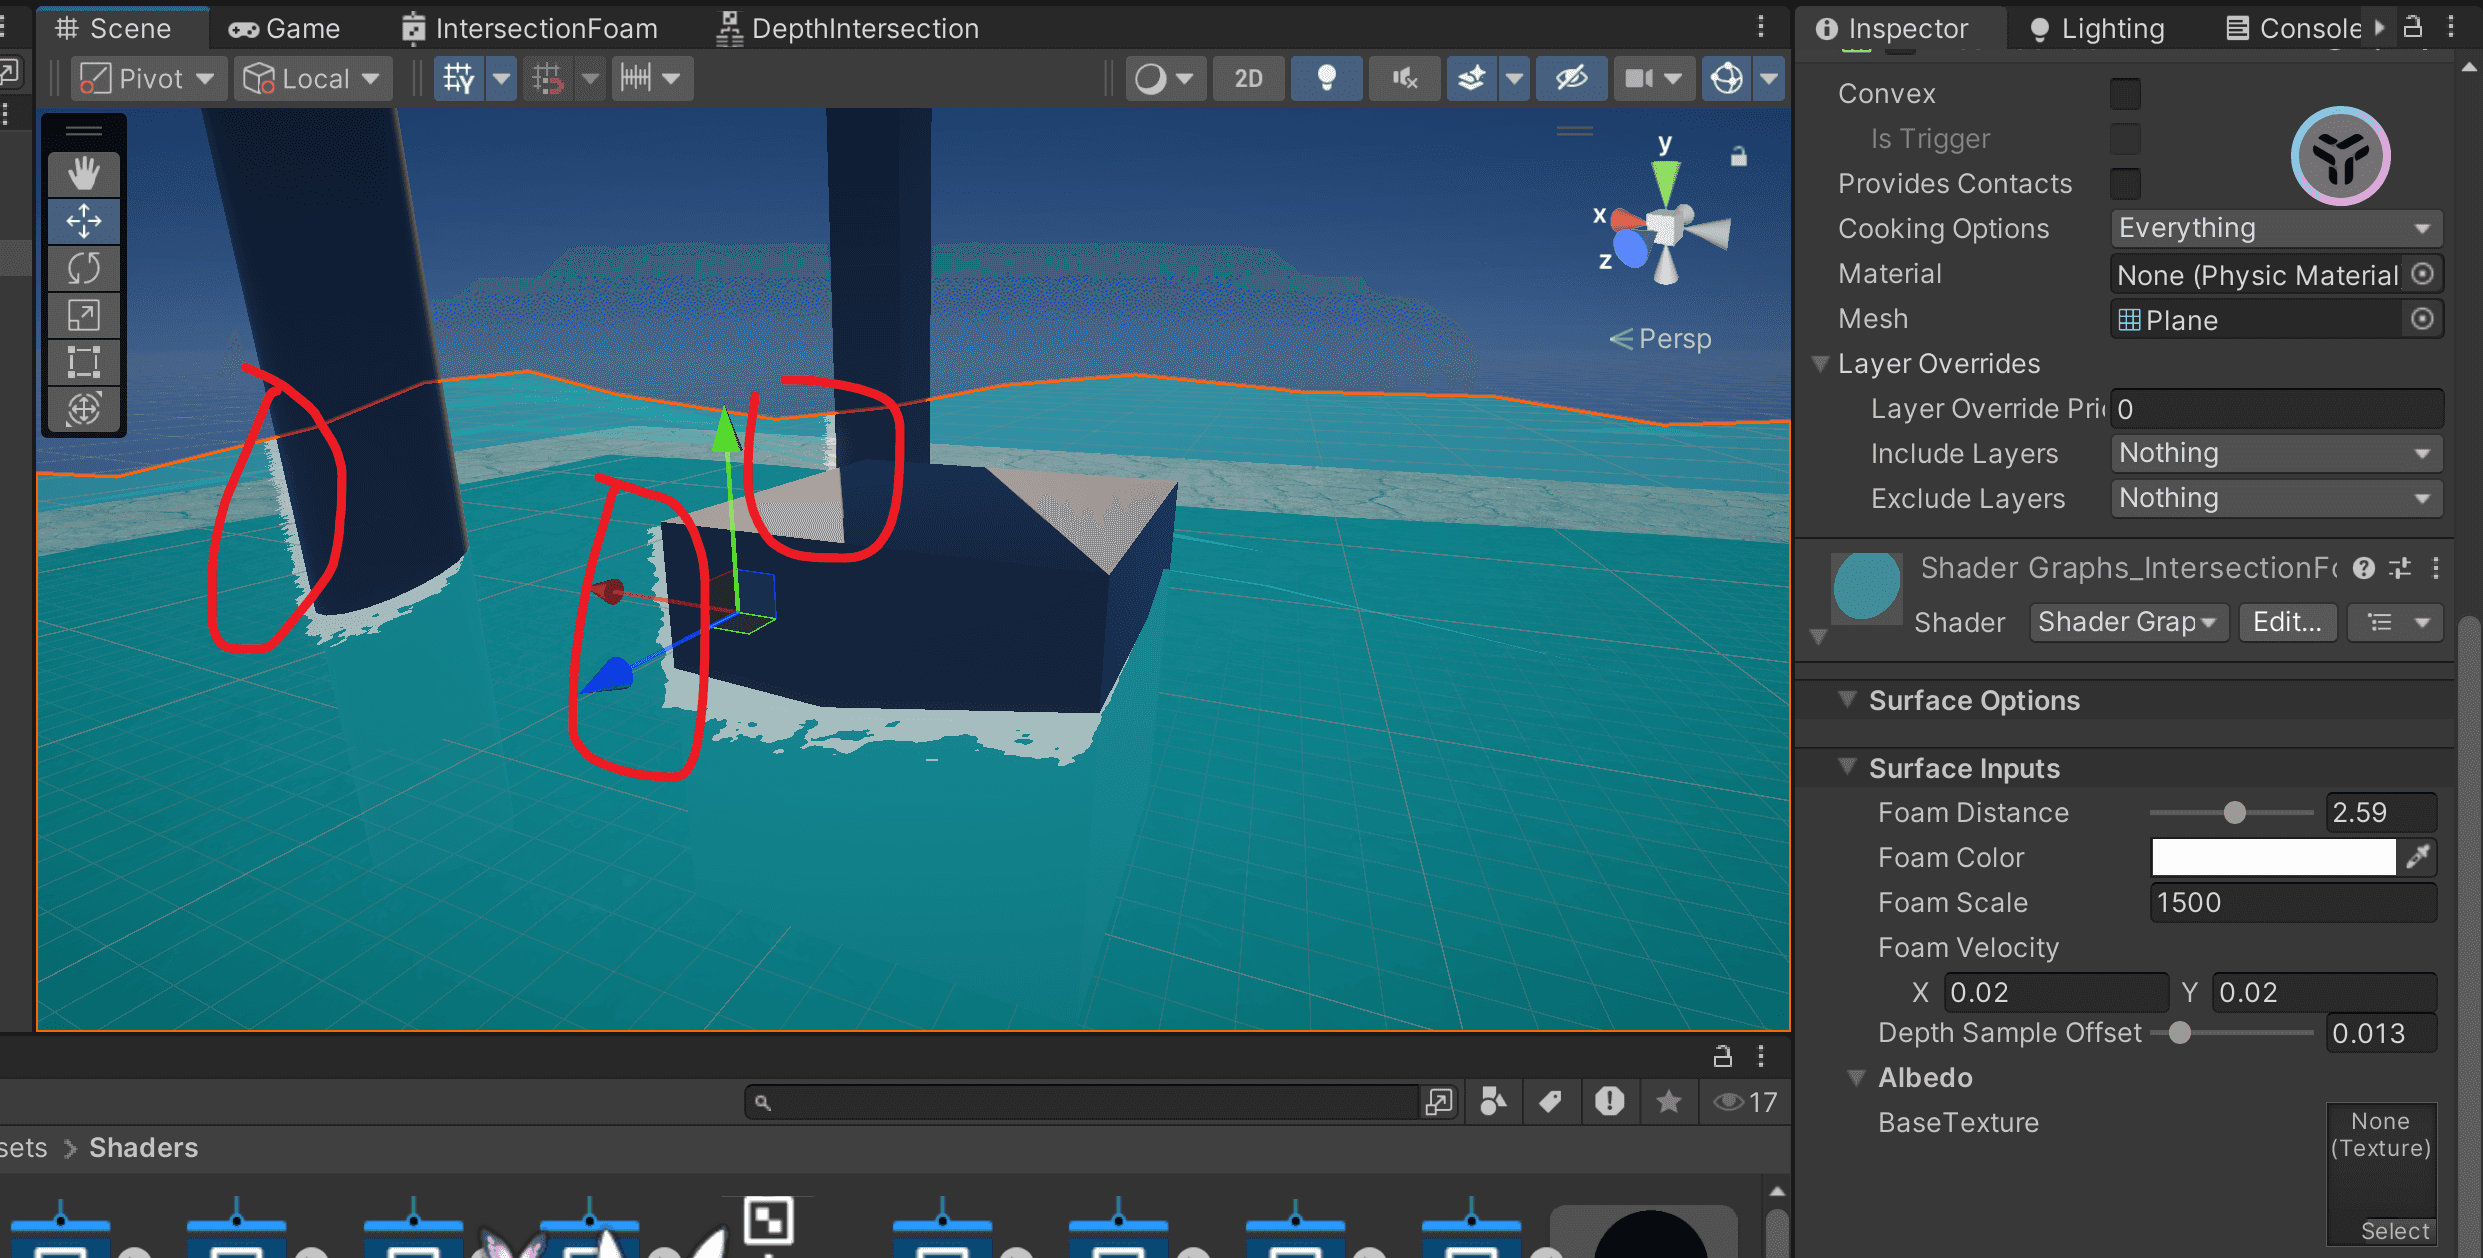Open Scene view three-dot options menu
The width and height of the screenshot is (2483, 1258).
[1761, 27]
